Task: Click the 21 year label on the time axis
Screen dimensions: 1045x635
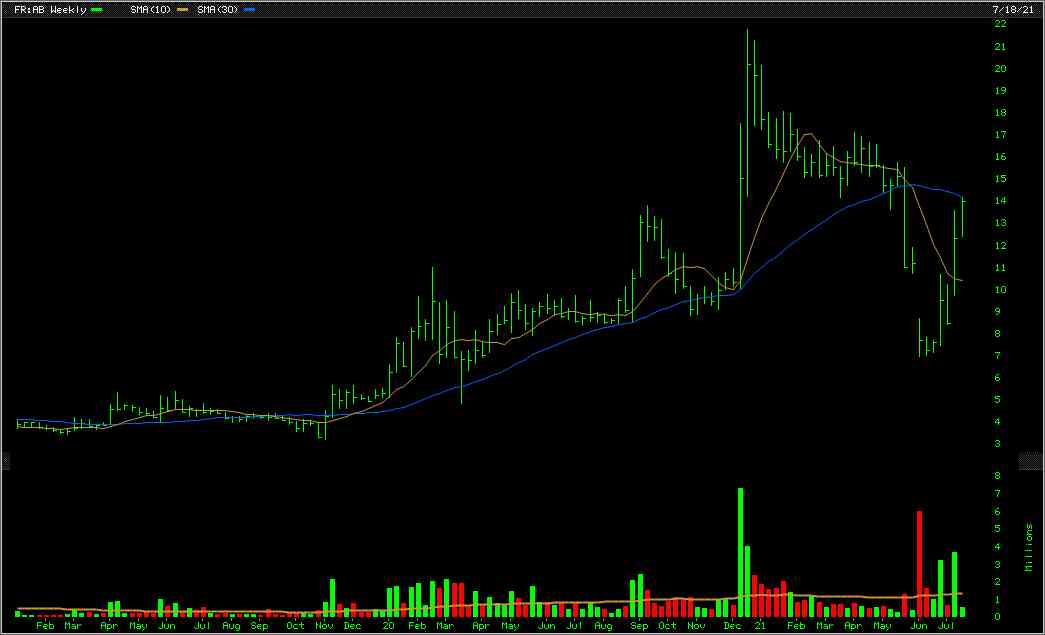Action: [x=760, y=626]
